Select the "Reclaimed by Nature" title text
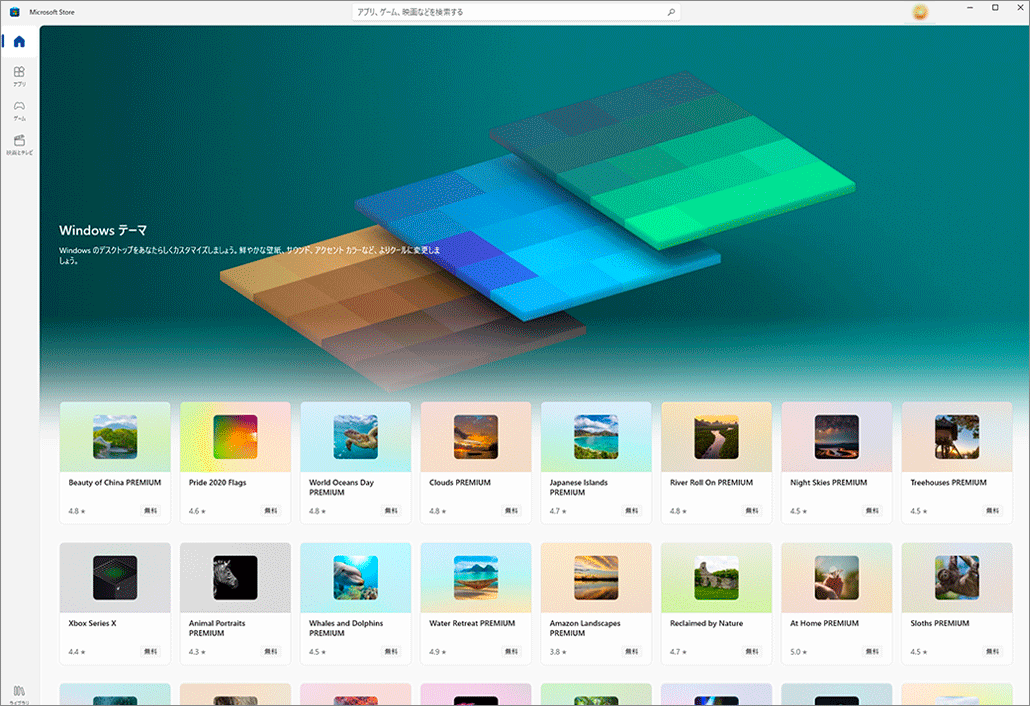 pos(706,623)
